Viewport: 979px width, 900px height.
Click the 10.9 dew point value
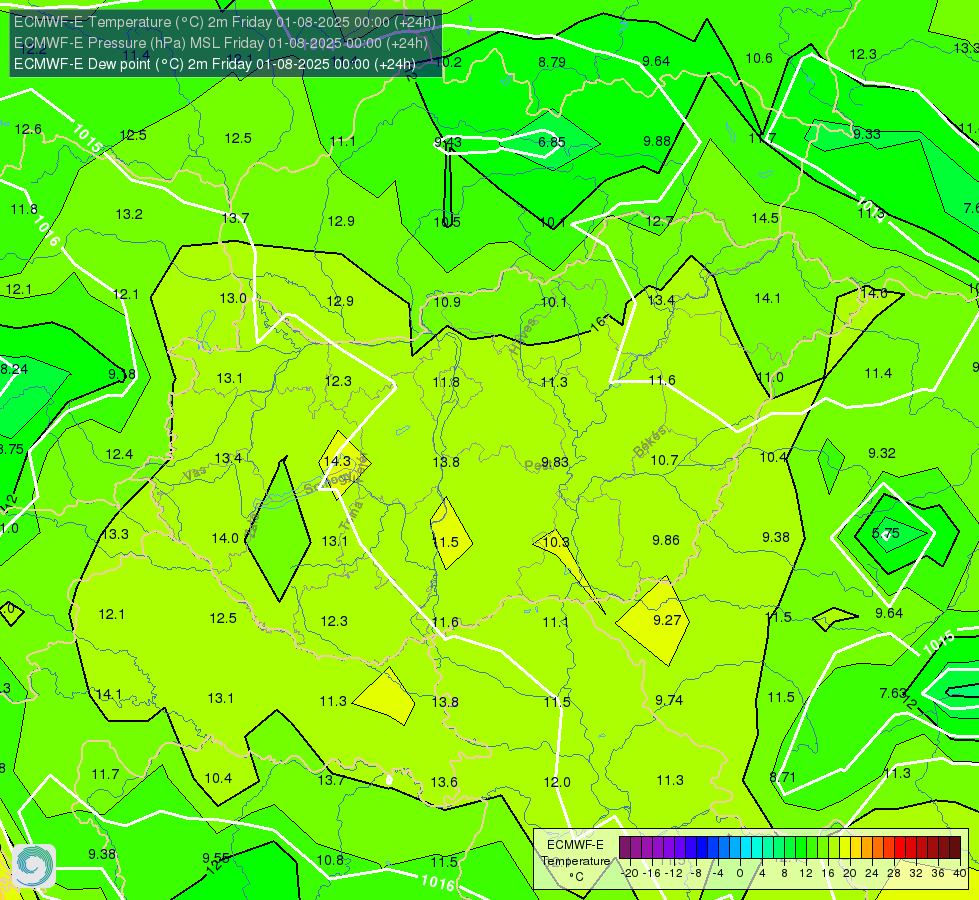coord(447,302)
